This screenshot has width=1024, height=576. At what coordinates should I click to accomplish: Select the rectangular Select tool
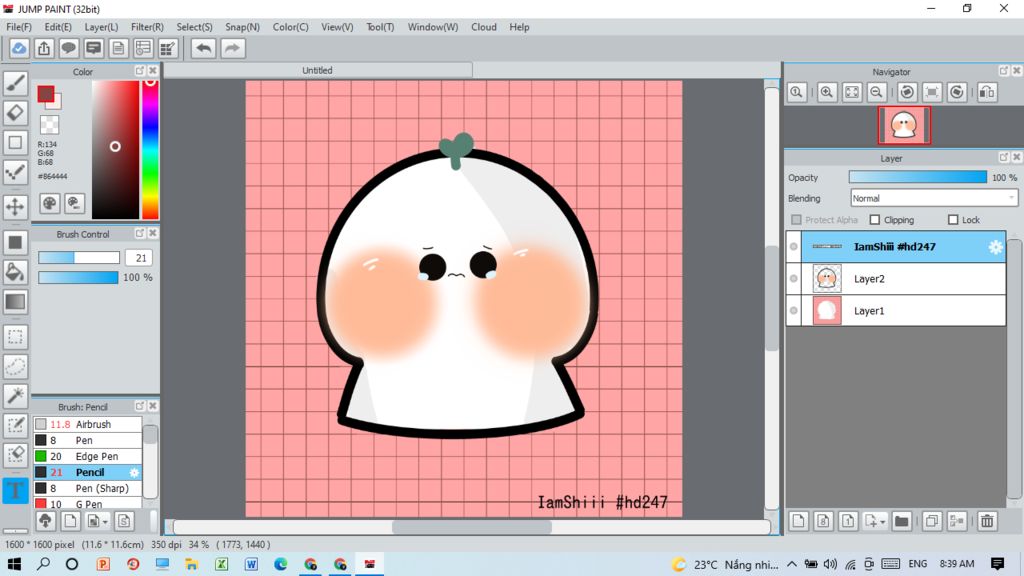(16, 337)
